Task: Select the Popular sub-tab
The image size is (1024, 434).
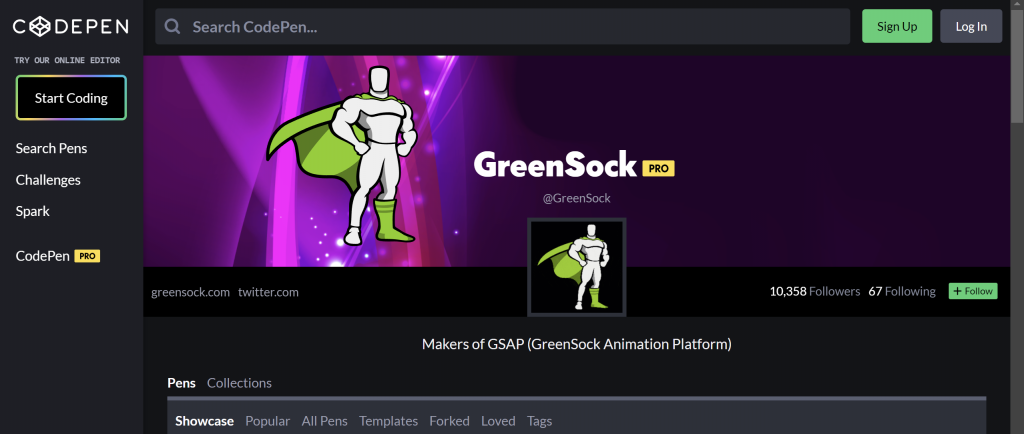Action: (x=268, y=421)
